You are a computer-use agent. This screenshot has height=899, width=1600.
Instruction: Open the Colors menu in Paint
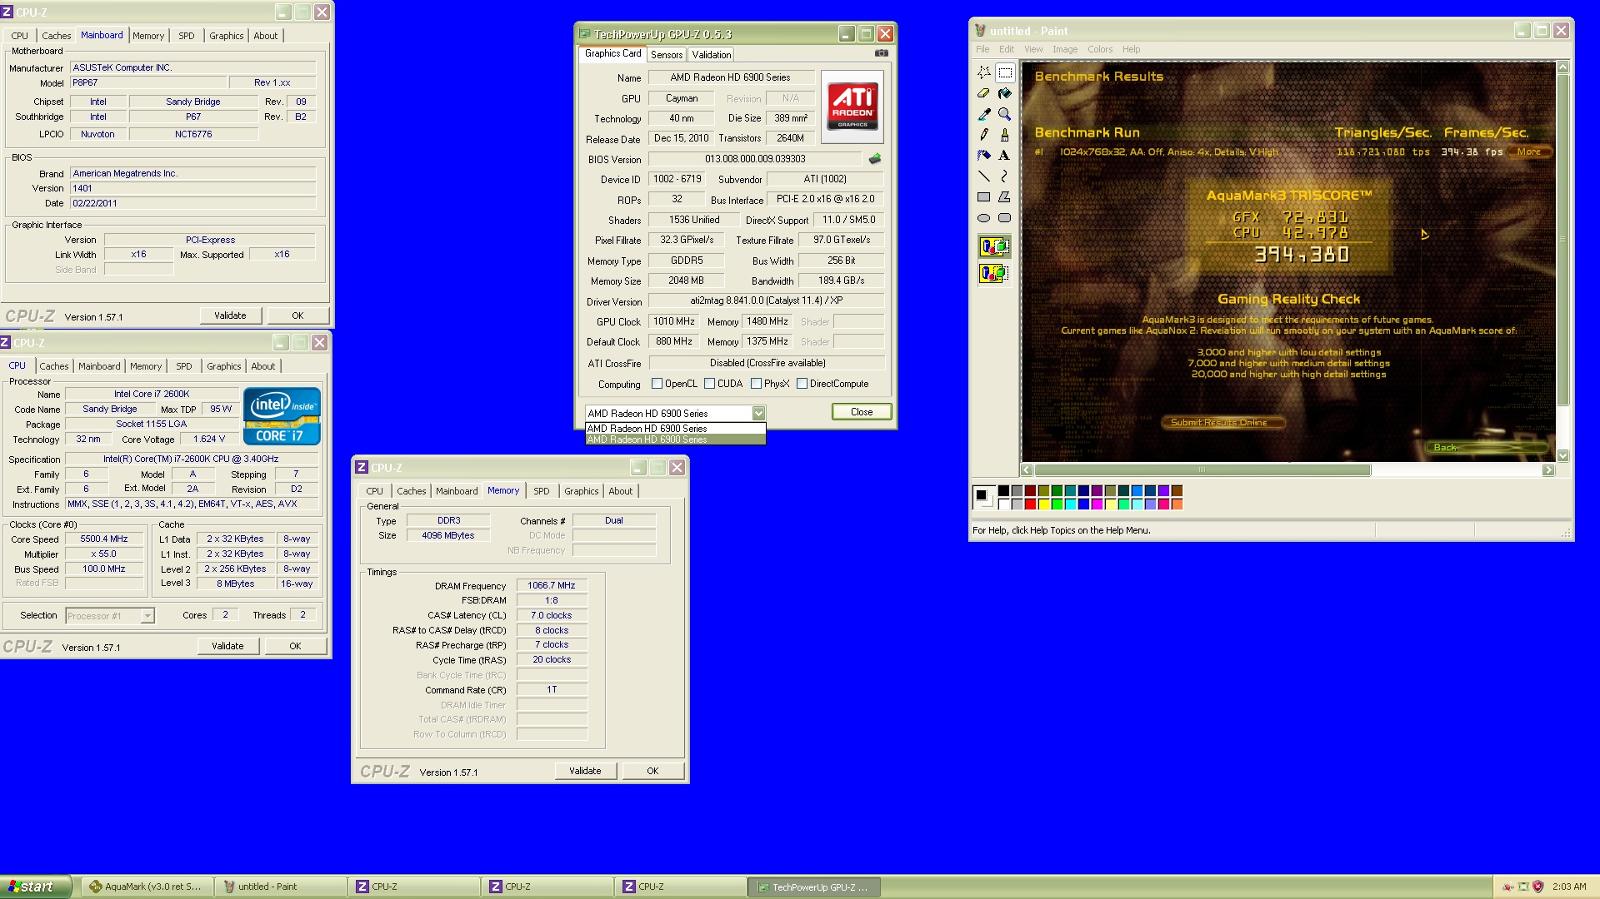(1100, 49)
